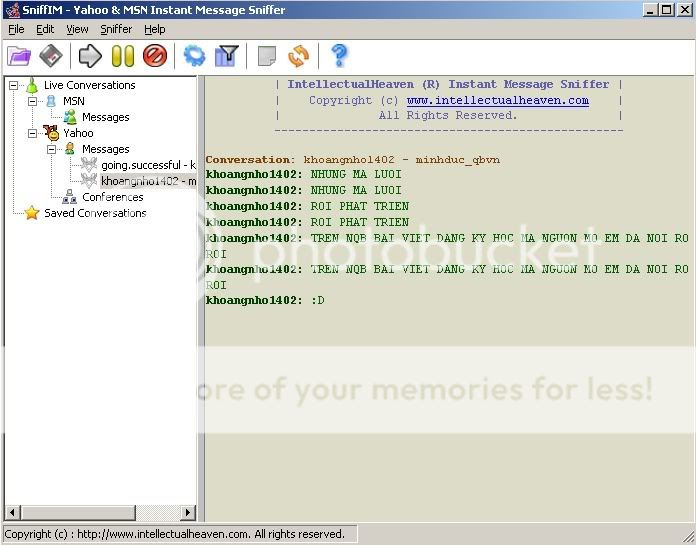Click the floppy disk save icon

pyautogui.click(x=51, y=56)
